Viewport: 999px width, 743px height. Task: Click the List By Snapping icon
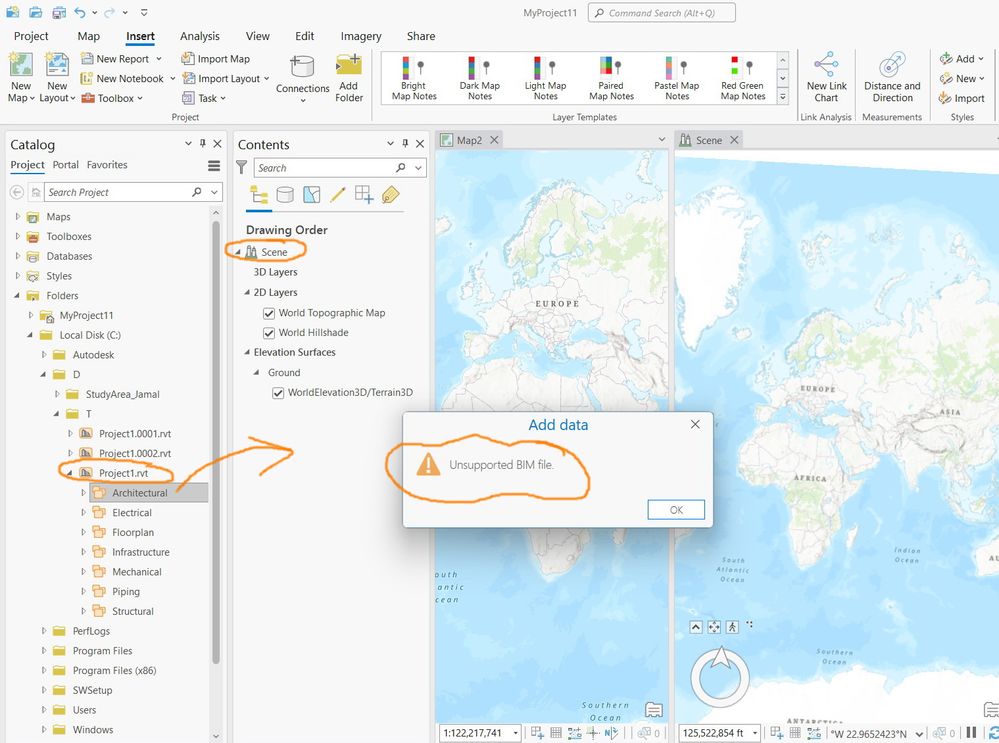(x=364, y=194)
